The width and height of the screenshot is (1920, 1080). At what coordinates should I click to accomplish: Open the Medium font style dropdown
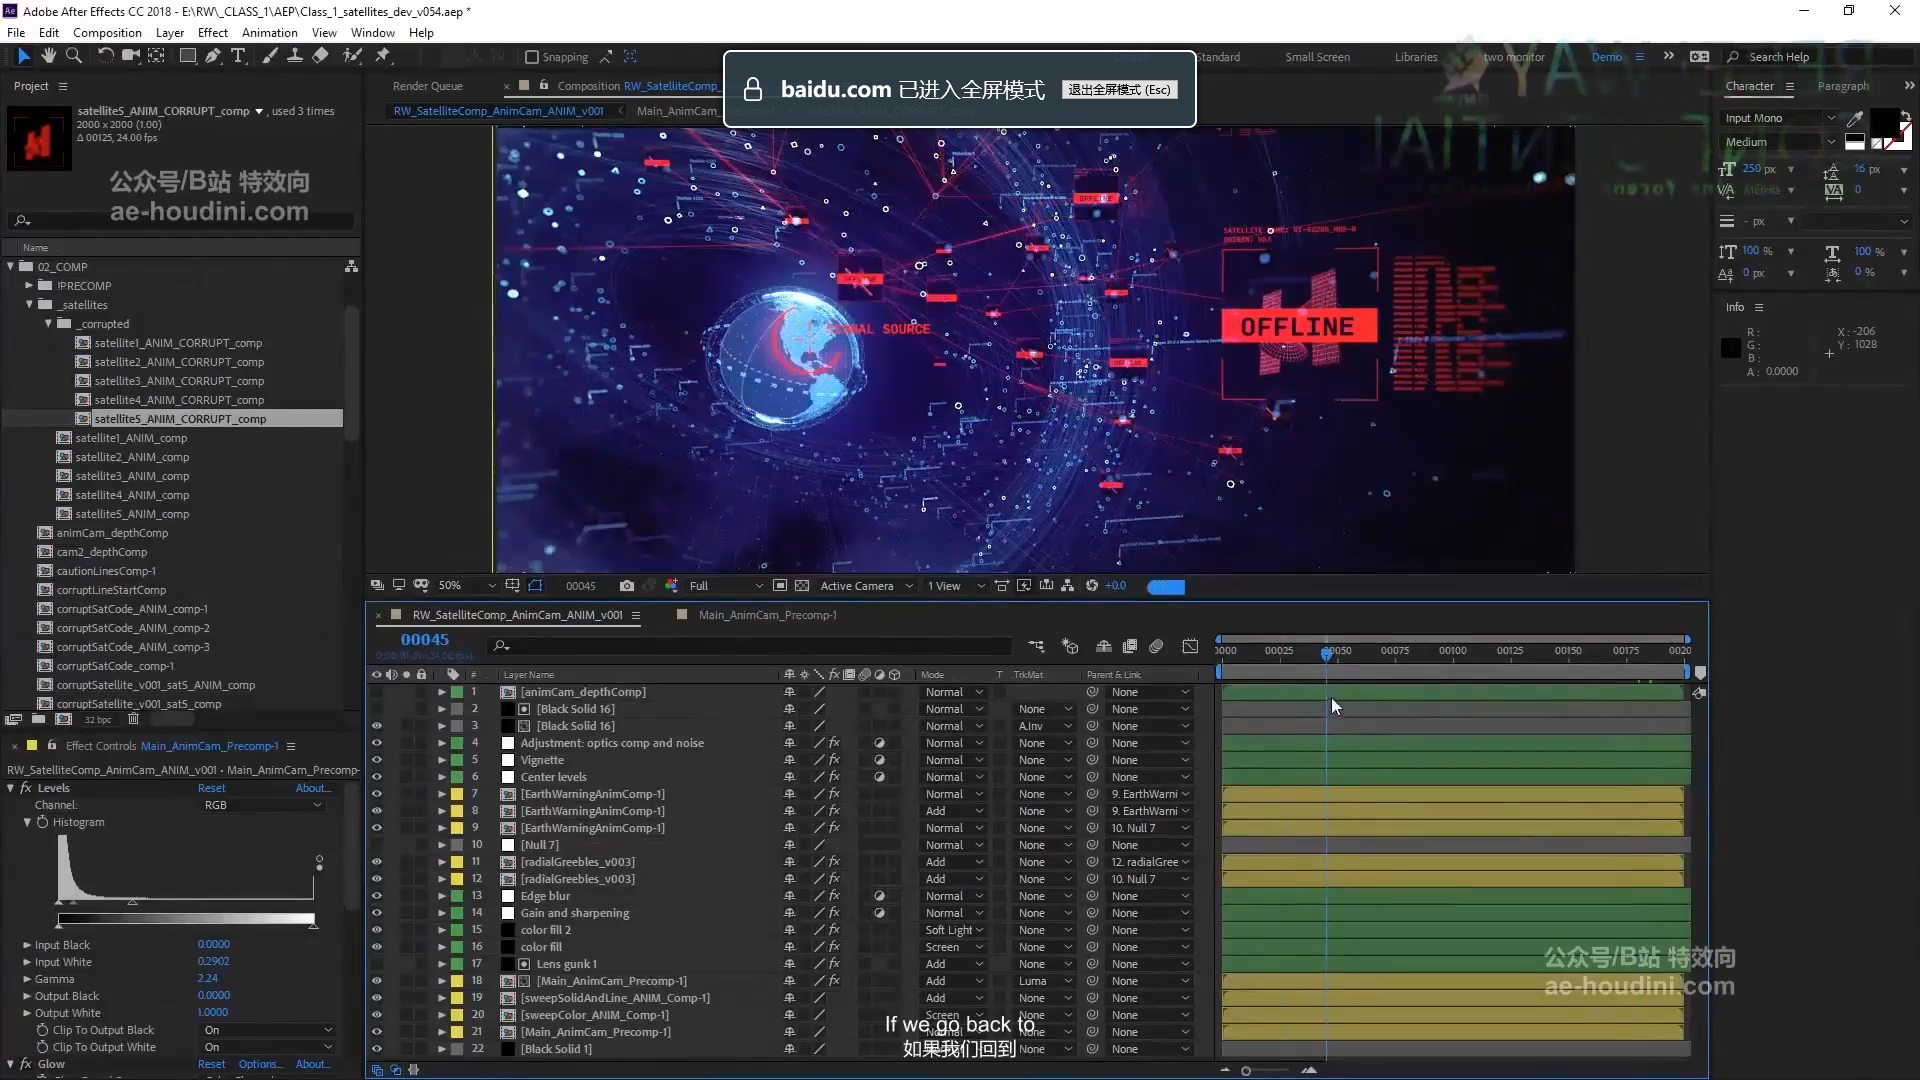pos(1779,142)
